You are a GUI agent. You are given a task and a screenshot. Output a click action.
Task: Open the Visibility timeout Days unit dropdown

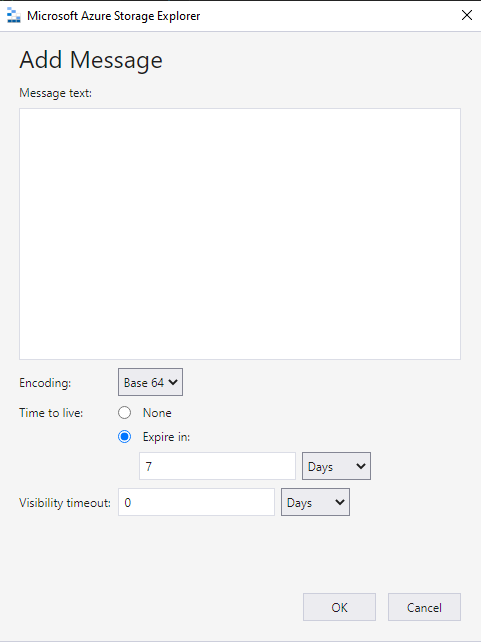(315, 502)
